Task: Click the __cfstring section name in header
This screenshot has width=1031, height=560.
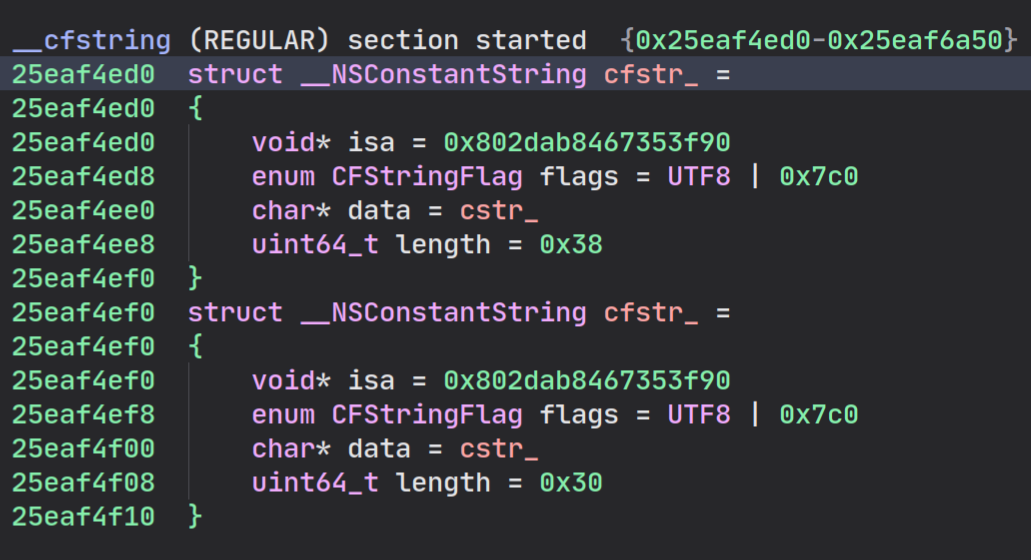Action: [x=92, y=41]
